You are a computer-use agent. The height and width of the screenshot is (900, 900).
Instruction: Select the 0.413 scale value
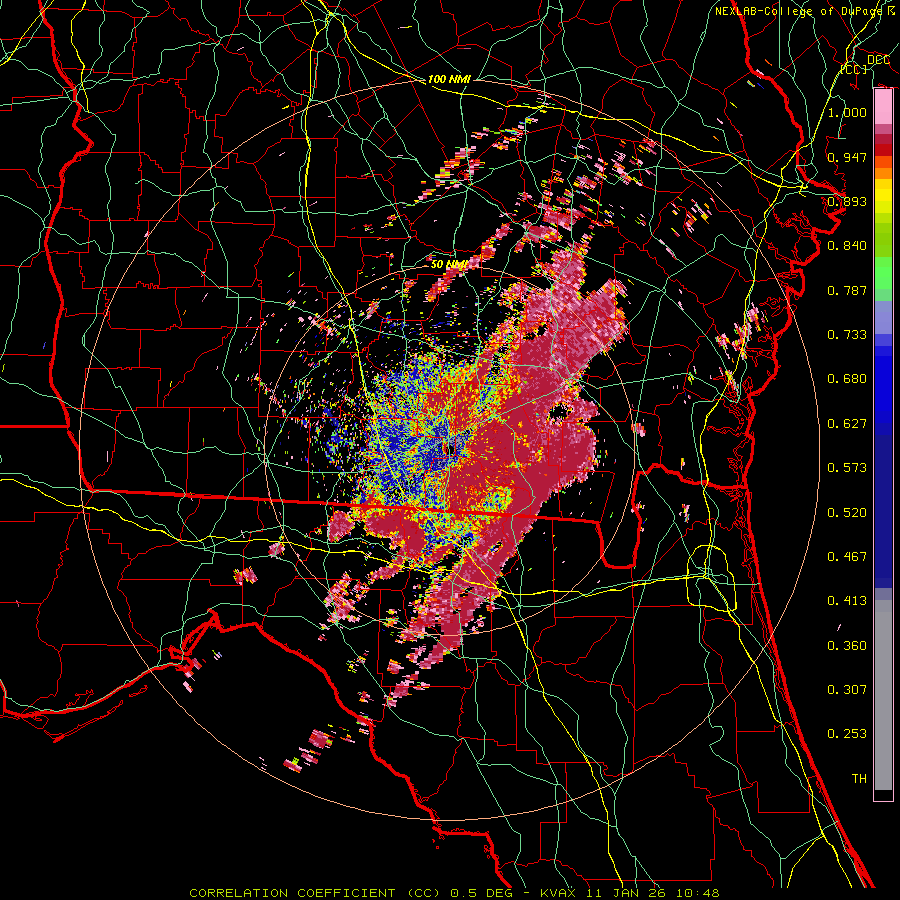[847, 601]
